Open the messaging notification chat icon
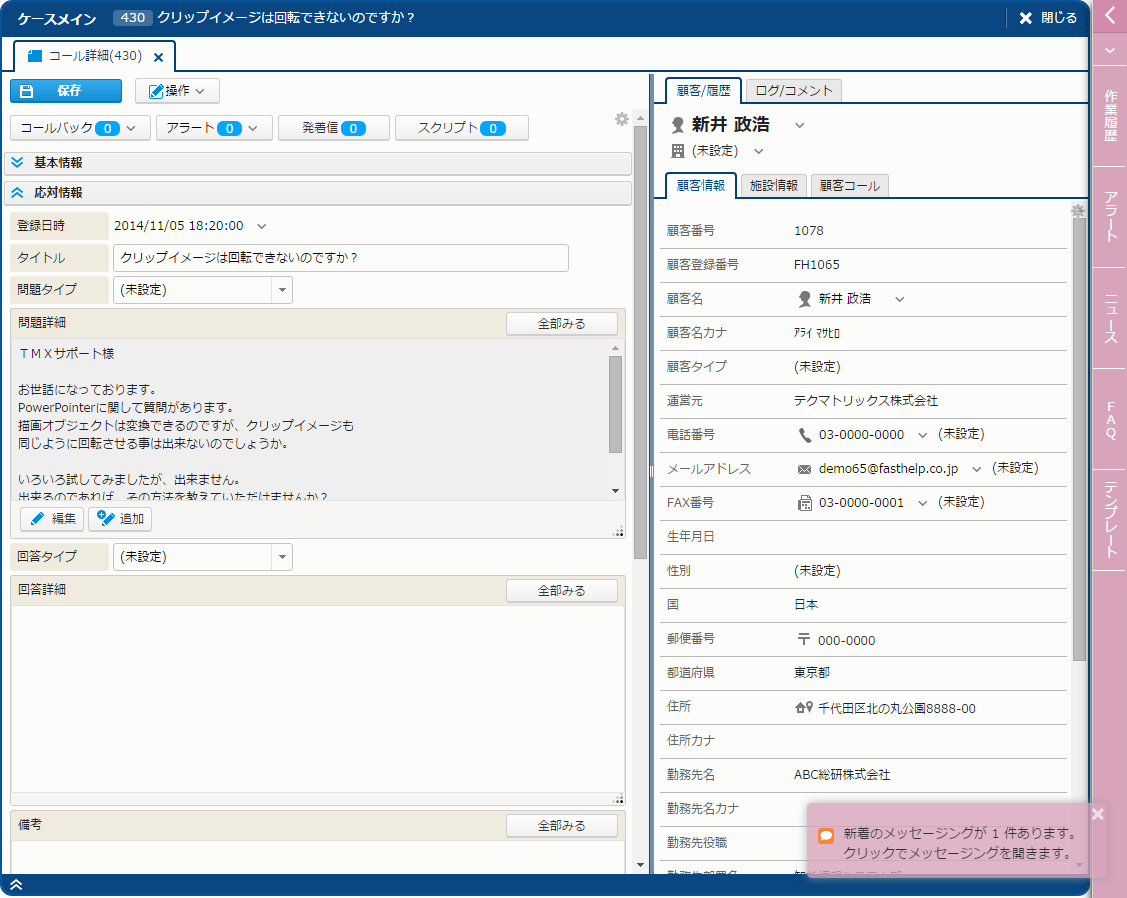1127x898 pixels. (x=826, y=836)
